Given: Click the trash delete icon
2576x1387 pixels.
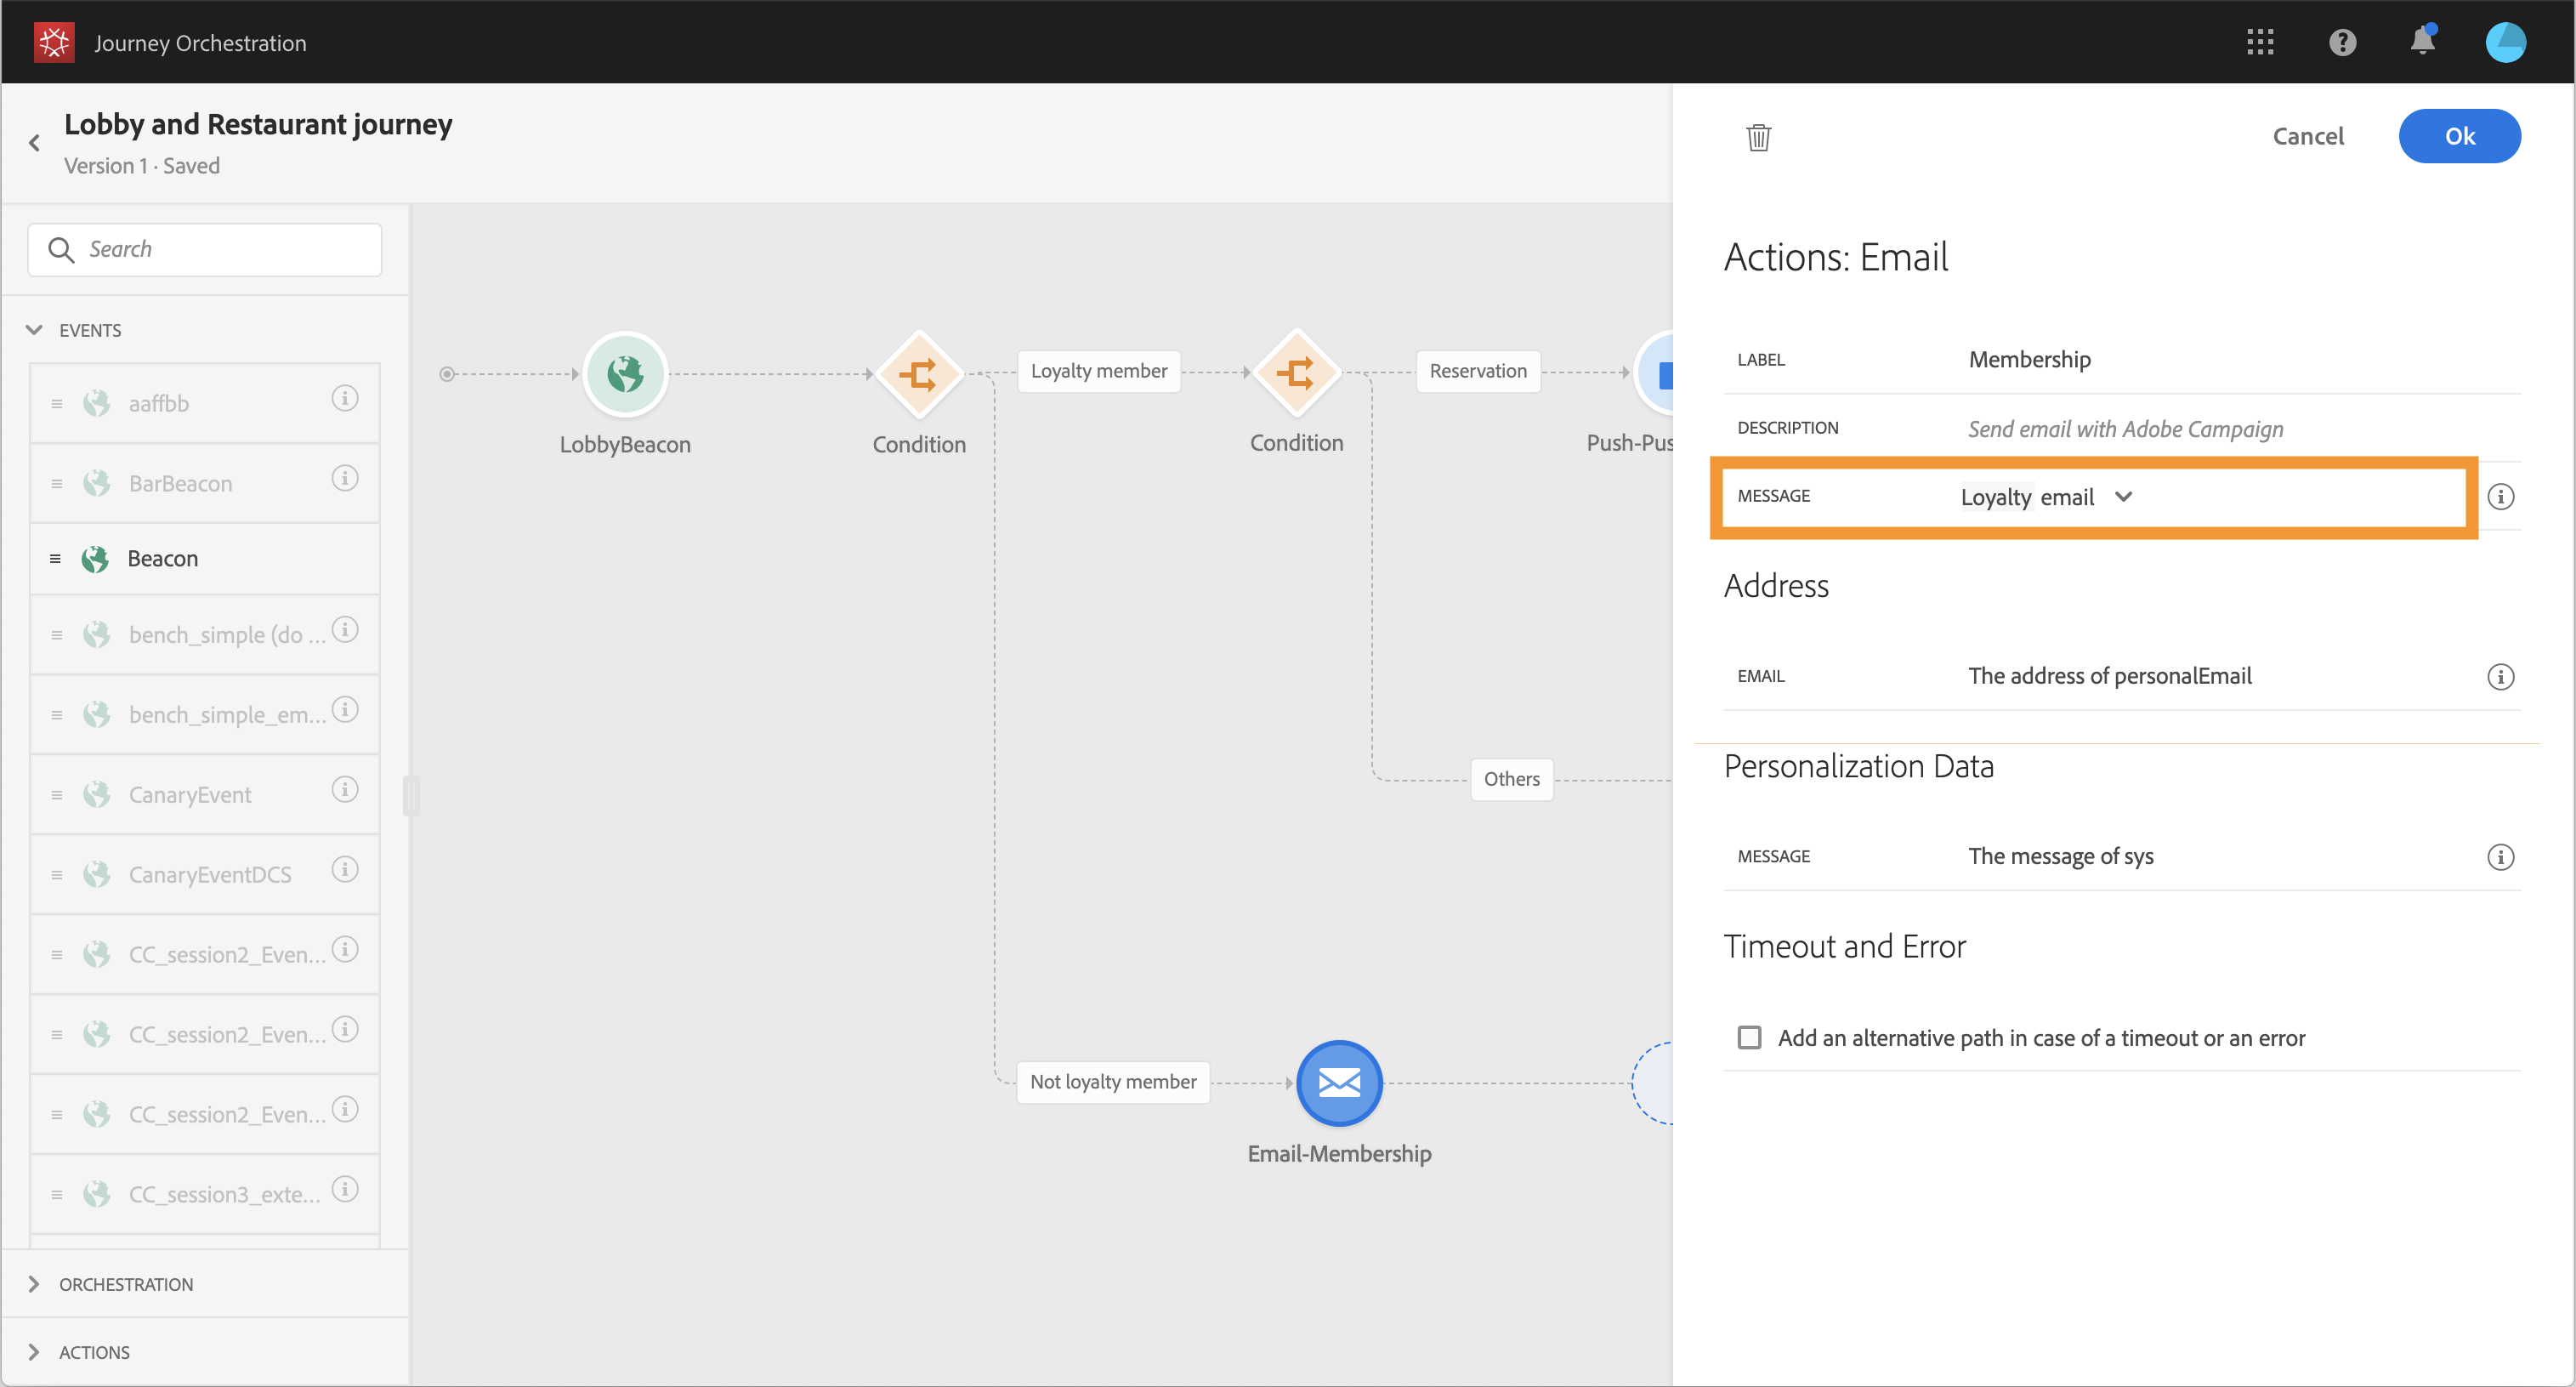Looking at the screenshot, I should [x=1758, y=137].
